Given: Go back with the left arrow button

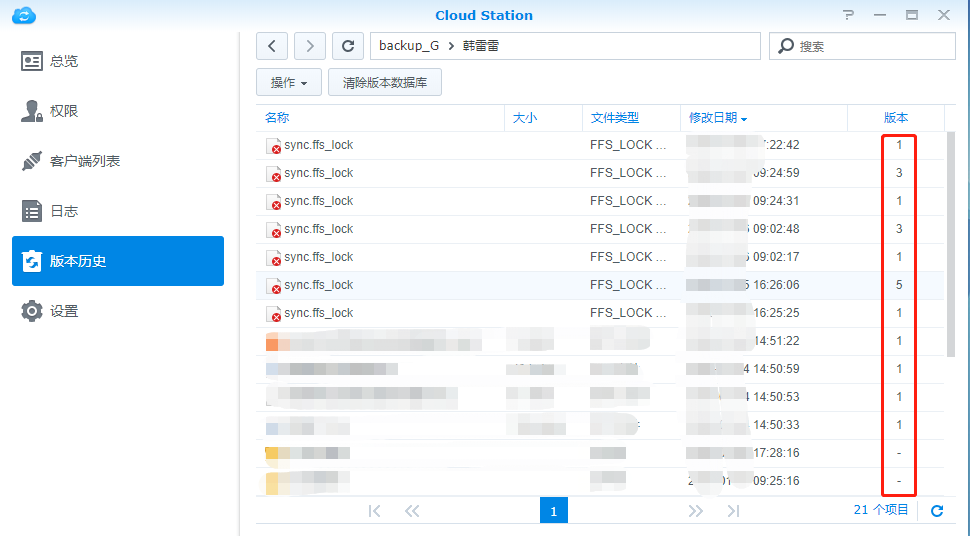Looking at the screenshot, I should tap(272, 46).
